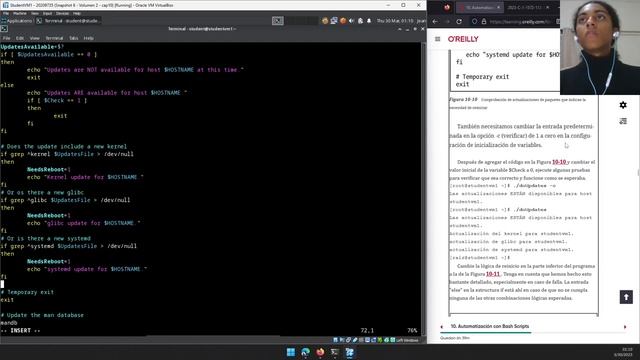Click the '# Does the update include a new kernel' line
640x360 pixels.
[64, 146]
